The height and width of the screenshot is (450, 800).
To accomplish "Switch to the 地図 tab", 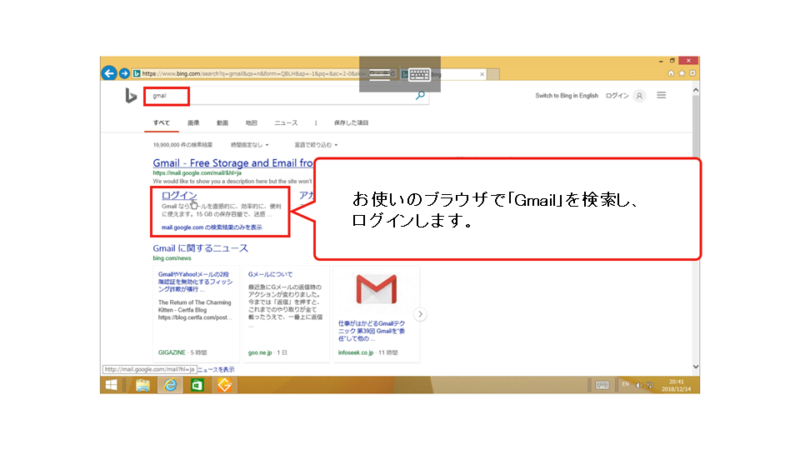I will coord(252,123).
